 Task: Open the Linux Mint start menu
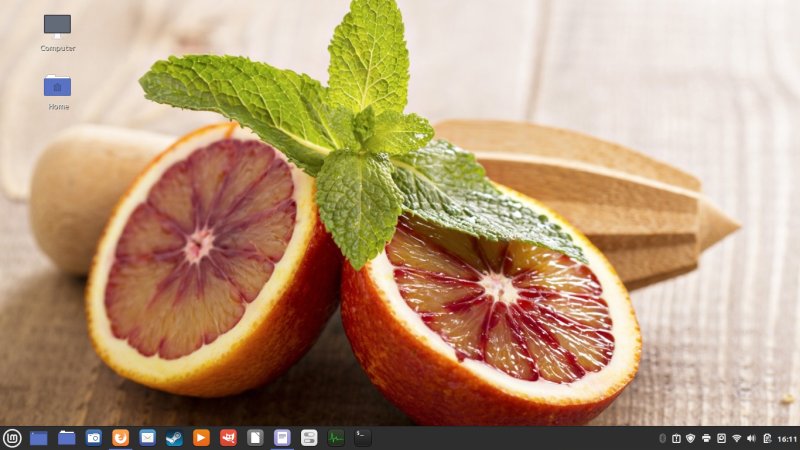[x=12, y=437]
